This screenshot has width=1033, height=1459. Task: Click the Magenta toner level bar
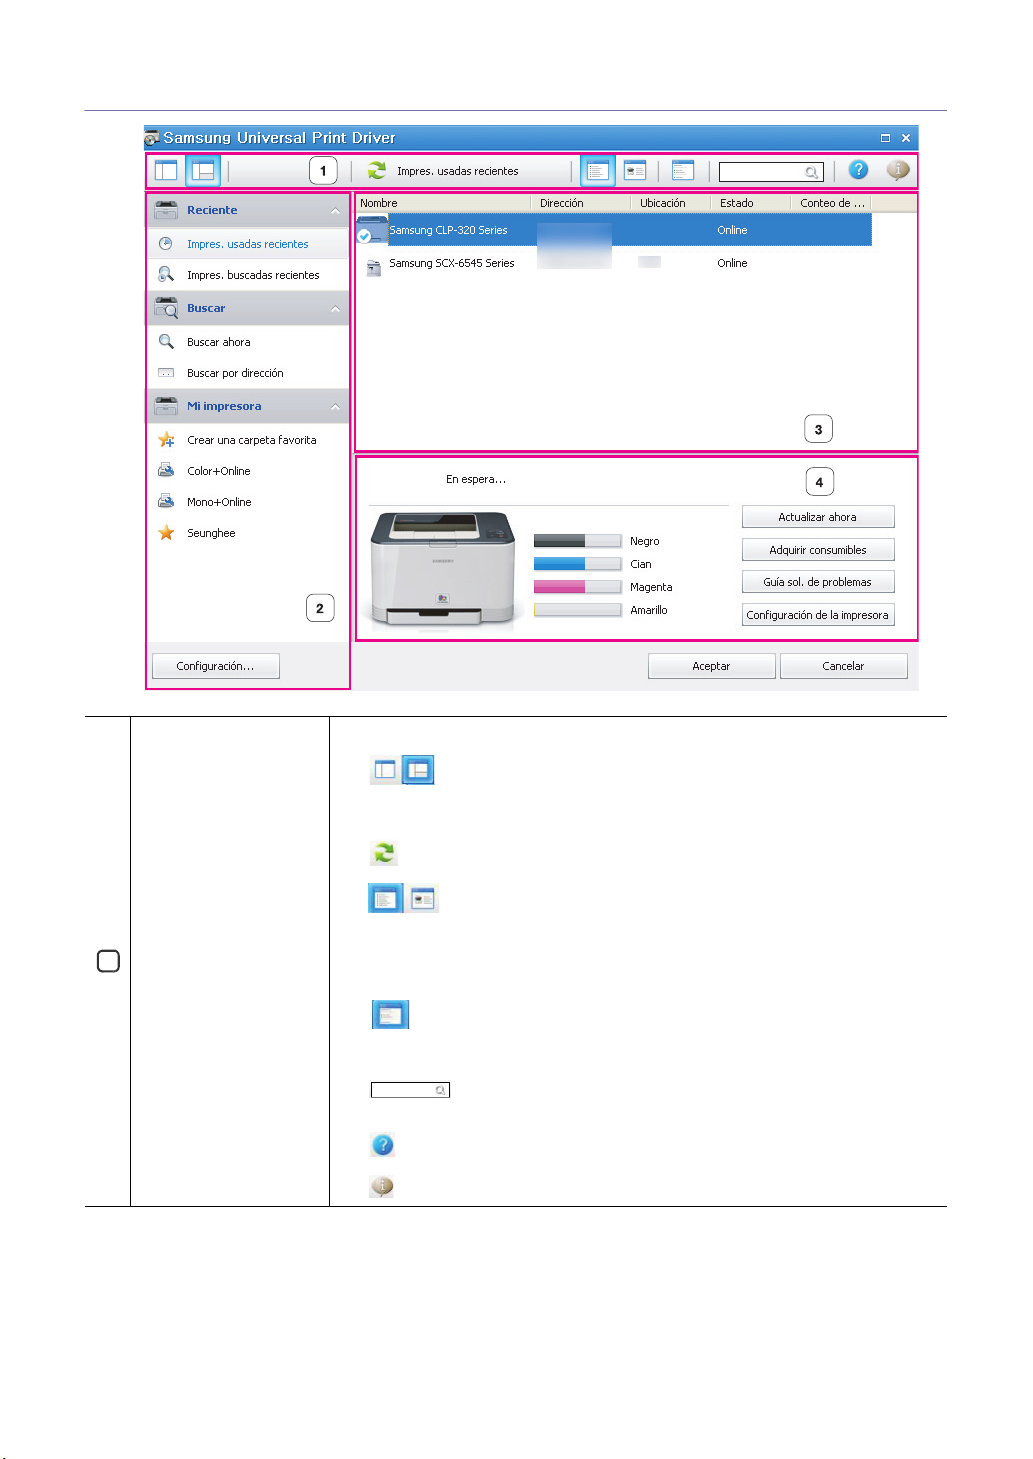click(578, 587)
